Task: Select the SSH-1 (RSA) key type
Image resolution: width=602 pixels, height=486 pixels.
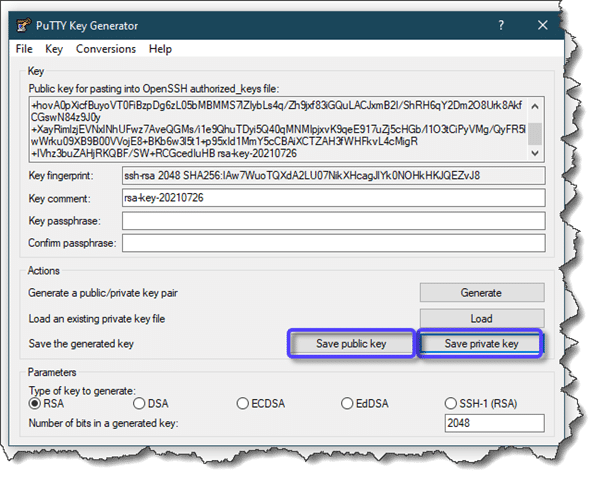Action: click(x=450, y=404)
